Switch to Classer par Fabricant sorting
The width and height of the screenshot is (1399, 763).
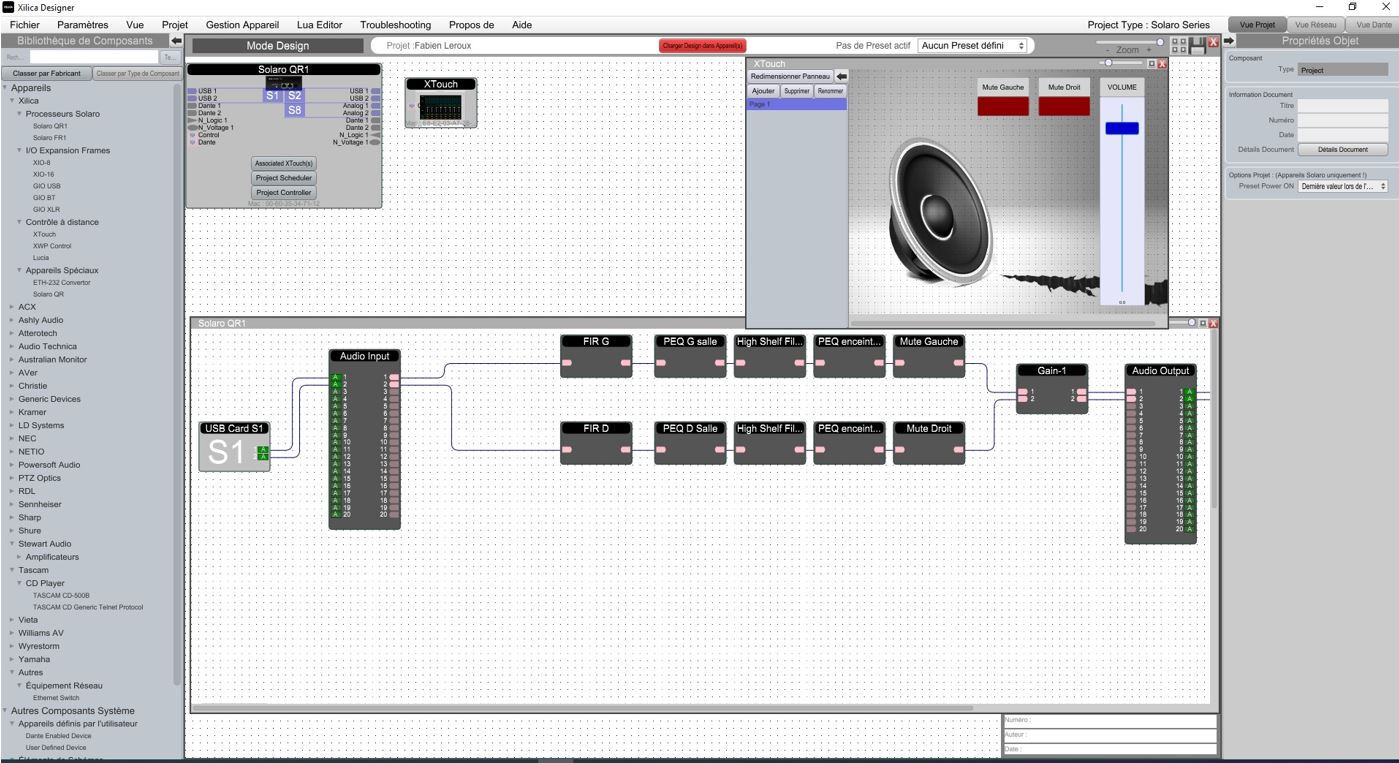coord(46,74)
